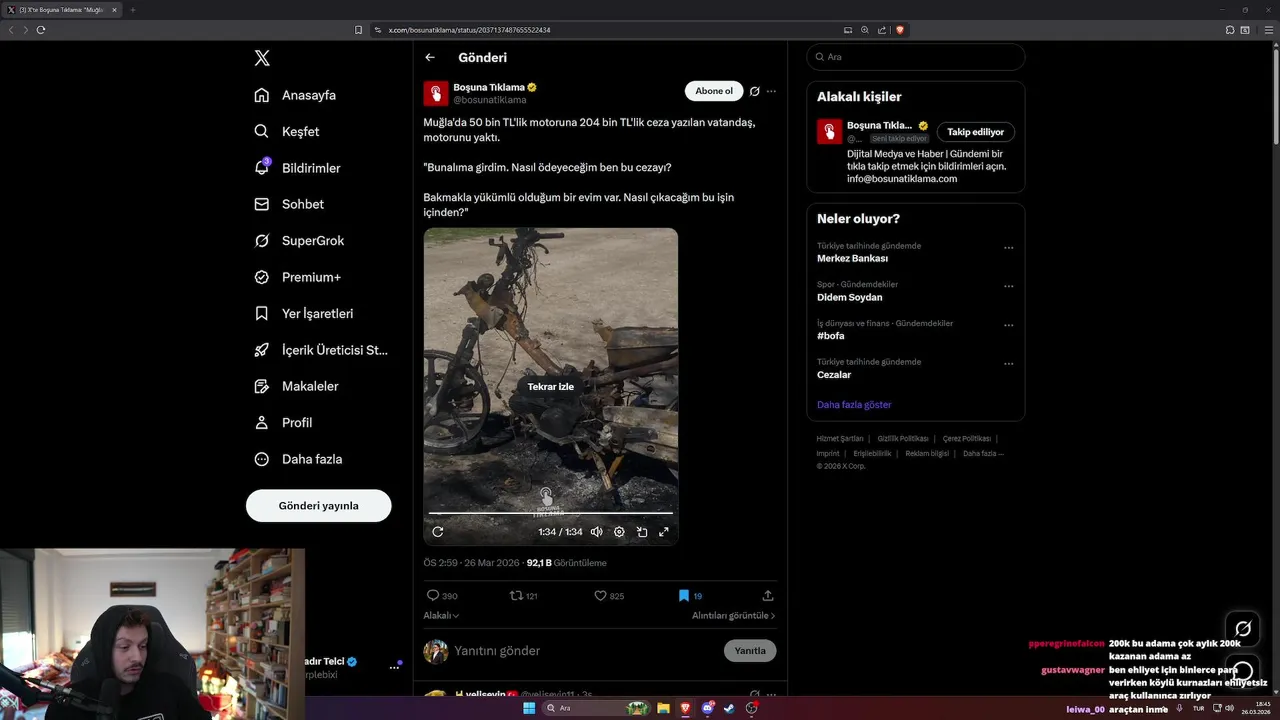Go back with Gönderi arrow

(430, 57)
